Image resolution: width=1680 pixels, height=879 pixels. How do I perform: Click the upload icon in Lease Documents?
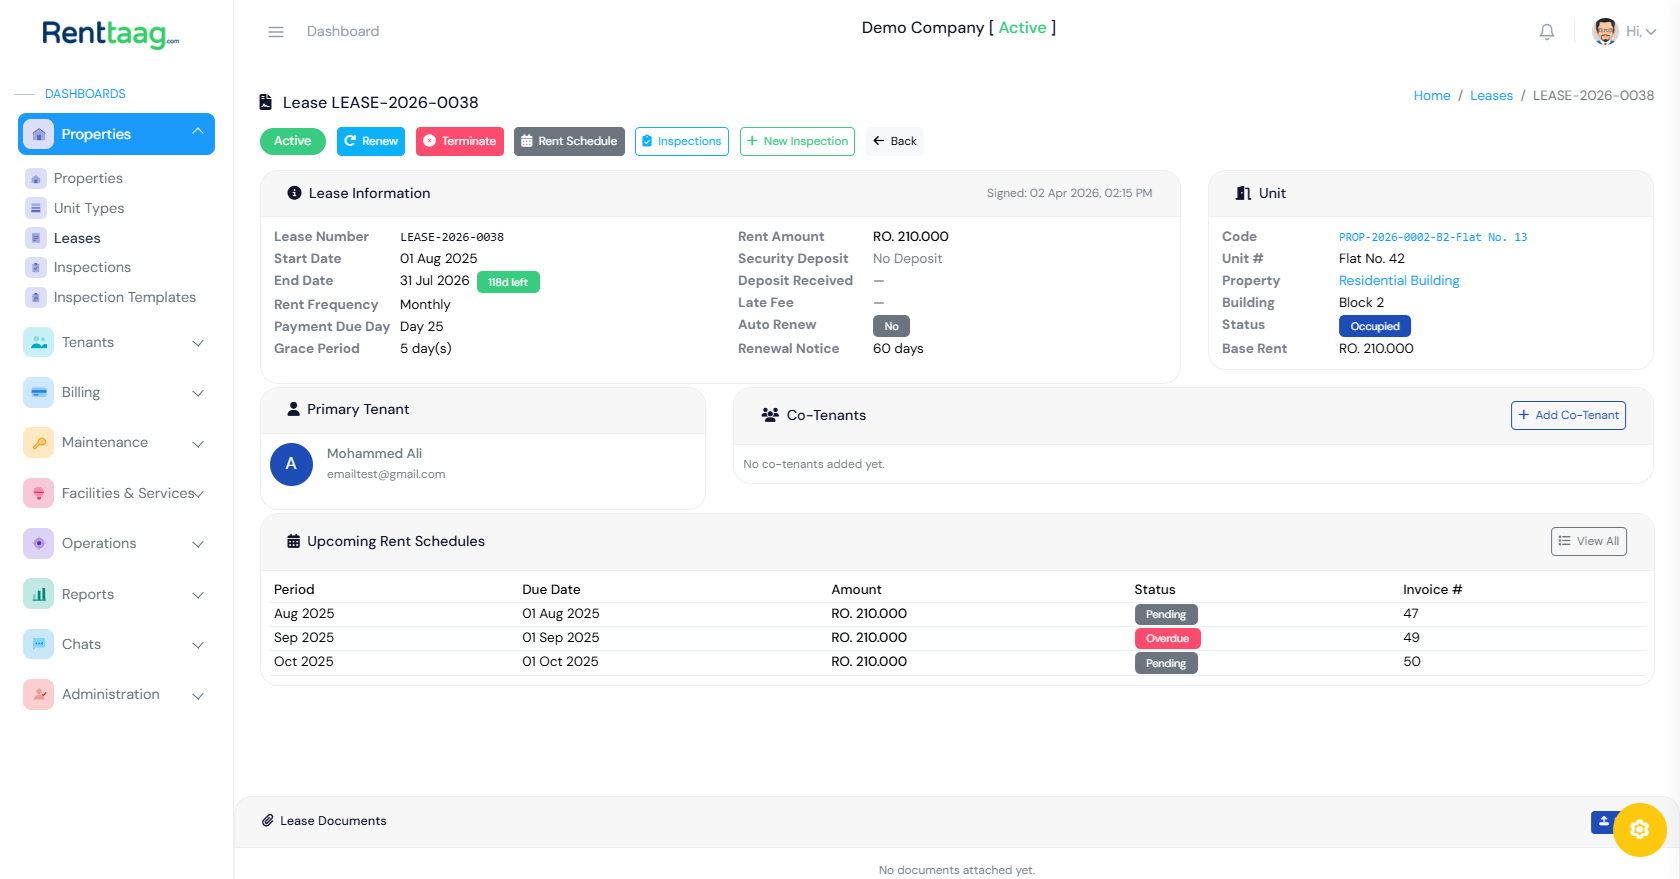point(1603,821)
